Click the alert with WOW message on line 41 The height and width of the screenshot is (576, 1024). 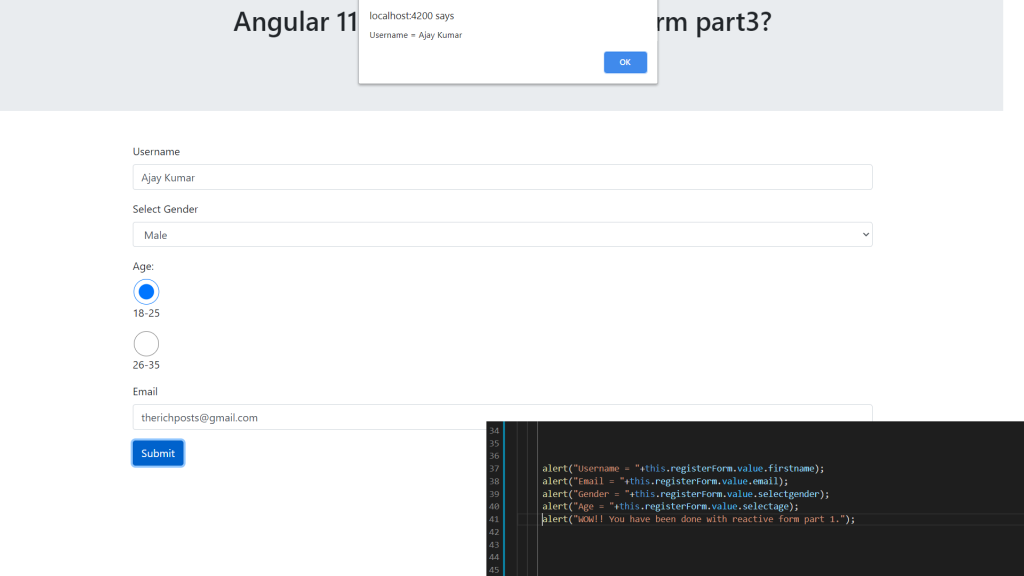click(700, 519)
